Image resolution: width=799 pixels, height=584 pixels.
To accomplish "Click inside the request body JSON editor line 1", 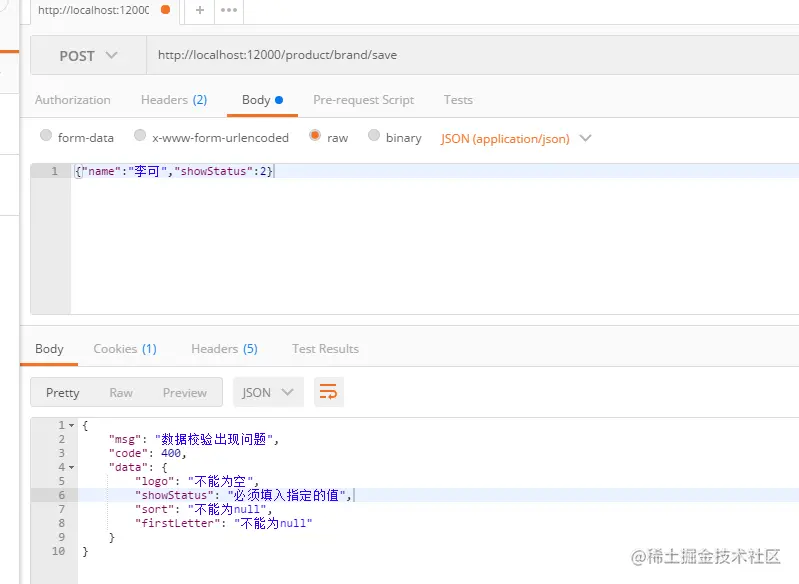I will tap(435, 171).
